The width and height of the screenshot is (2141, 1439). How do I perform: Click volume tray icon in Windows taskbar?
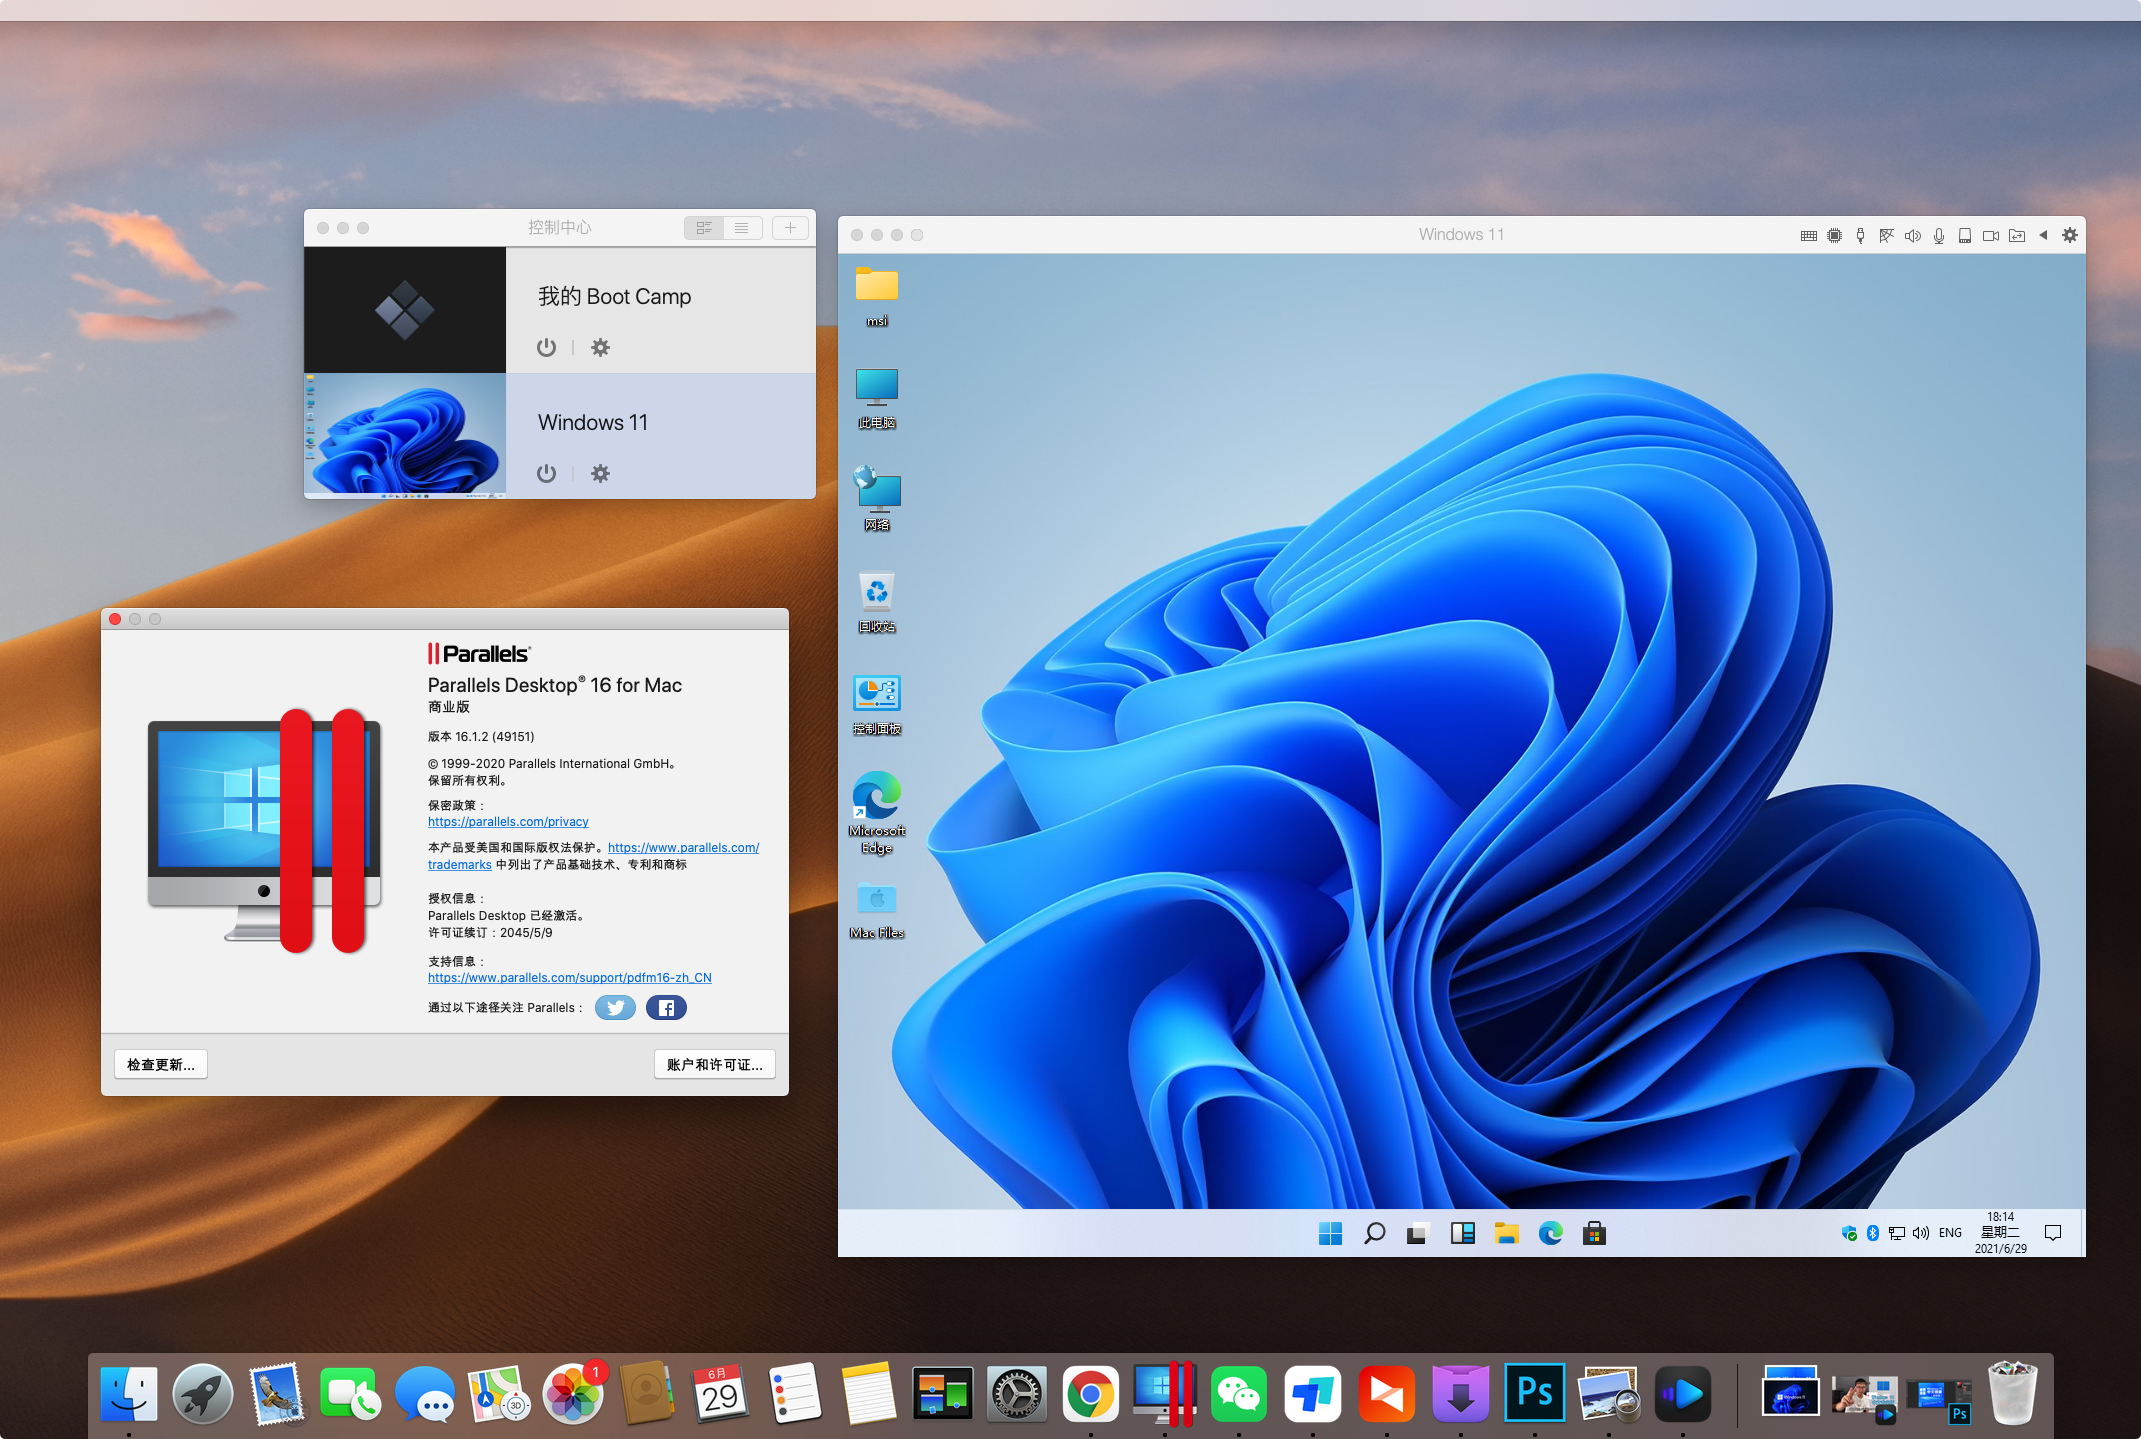1921,1234
